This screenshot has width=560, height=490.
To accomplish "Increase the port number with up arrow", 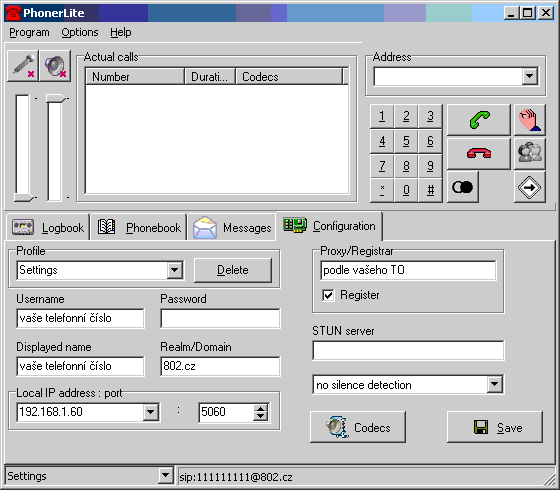I will pyautogui.click(x=260, y=409).
